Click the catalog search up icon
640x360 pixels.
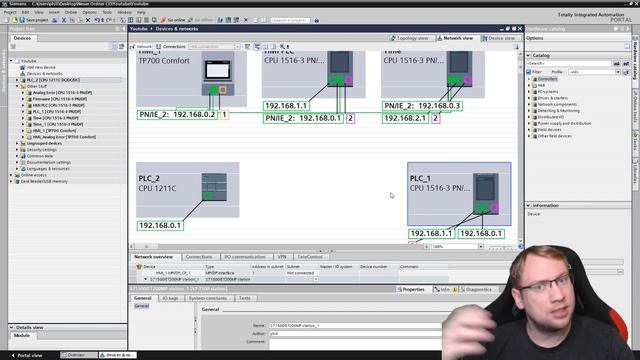point(626,64)
